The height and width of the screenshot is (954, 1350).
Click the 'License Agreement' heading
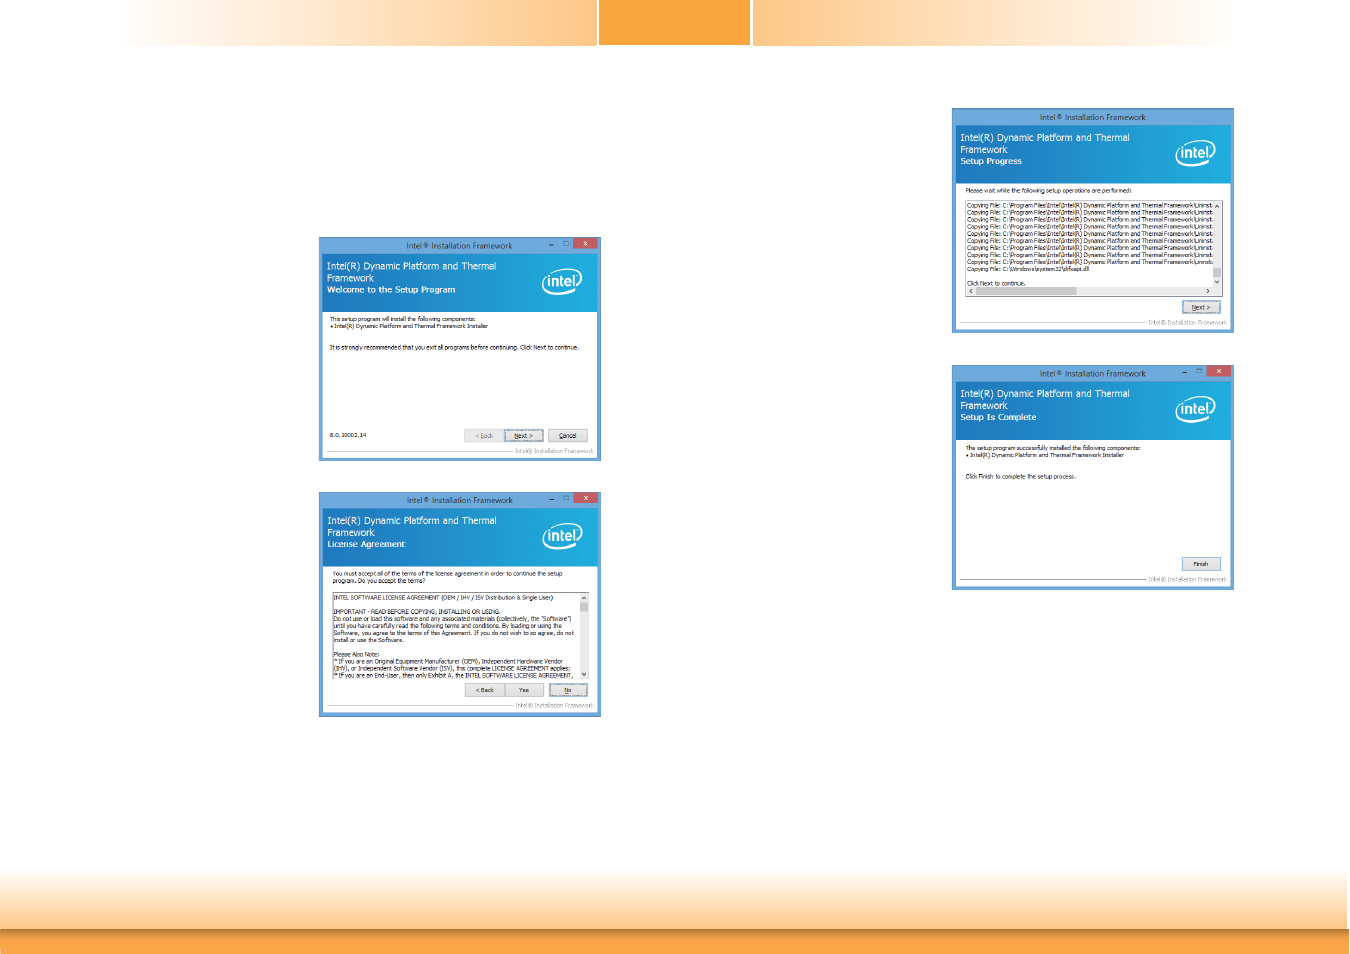click(366, 545)
